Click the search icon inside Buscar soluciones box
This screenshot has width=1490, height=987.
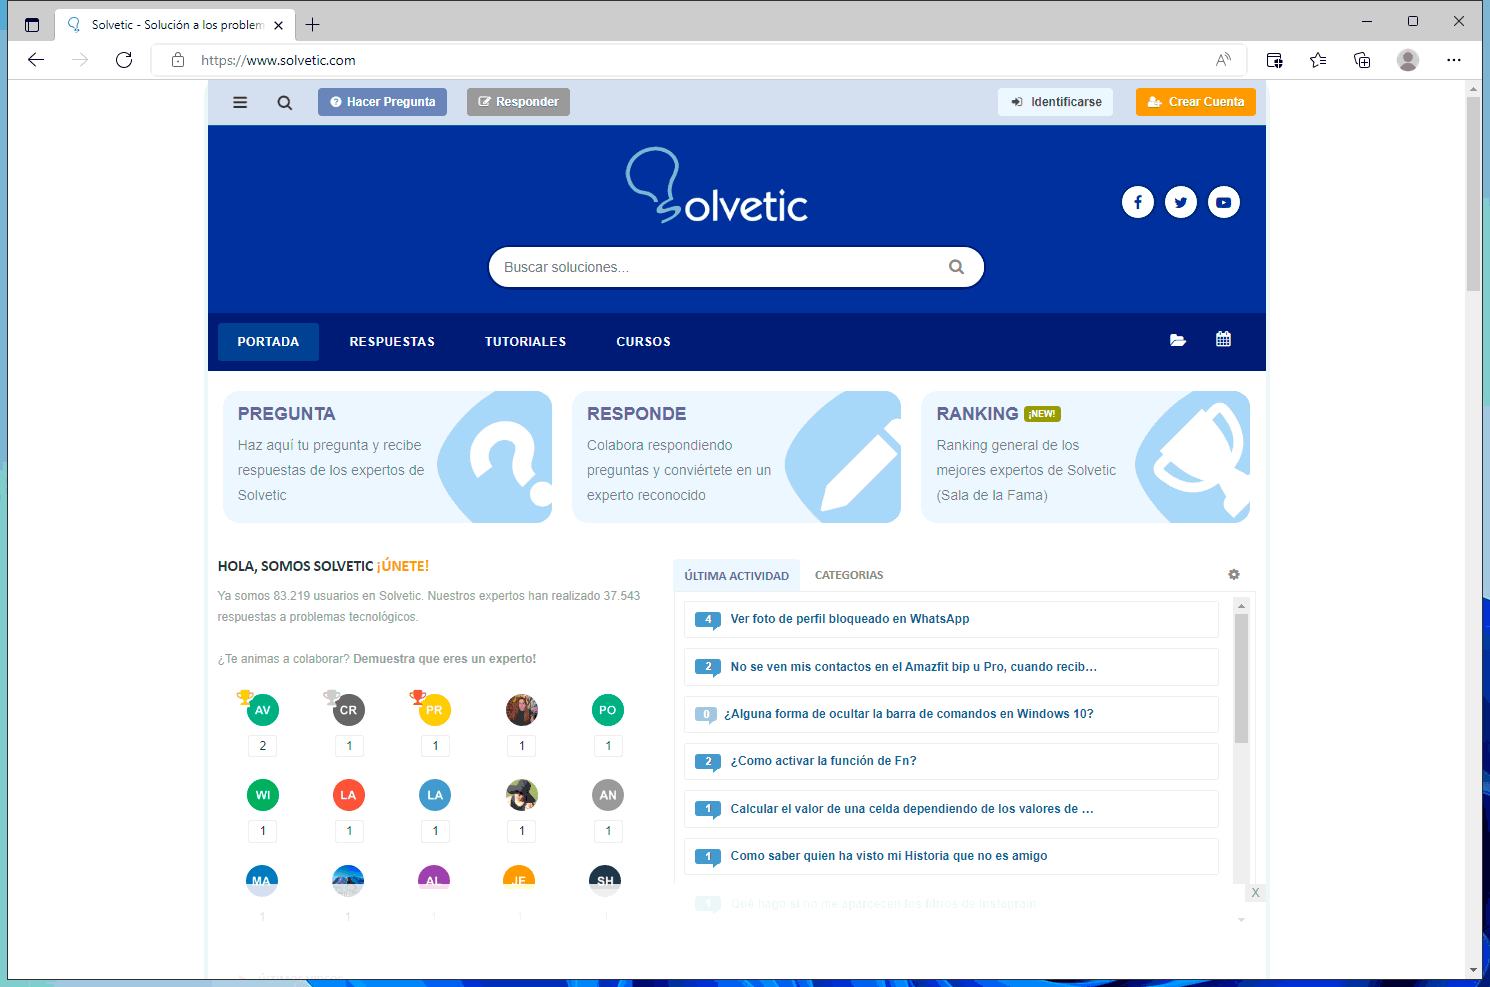click(x=956, y=267)
